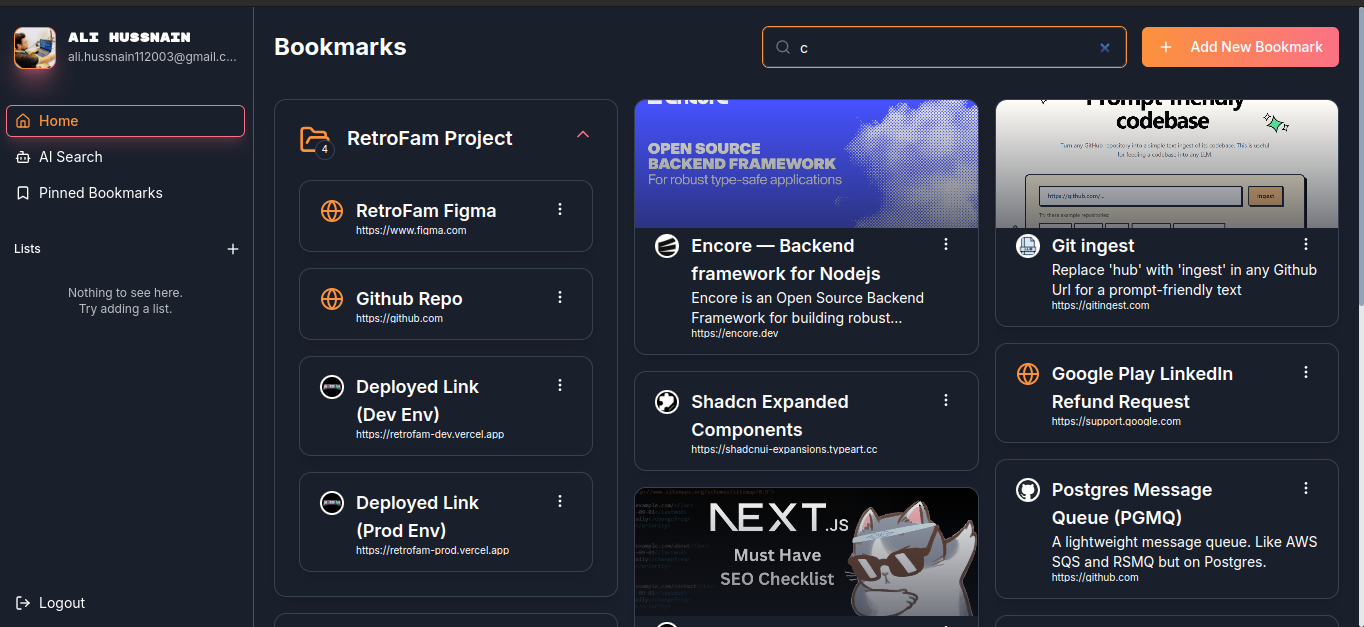Viewport: 1364px width, 627px height.
Task: Open https://gitingest.com link
Action: tap(1100, 305)
